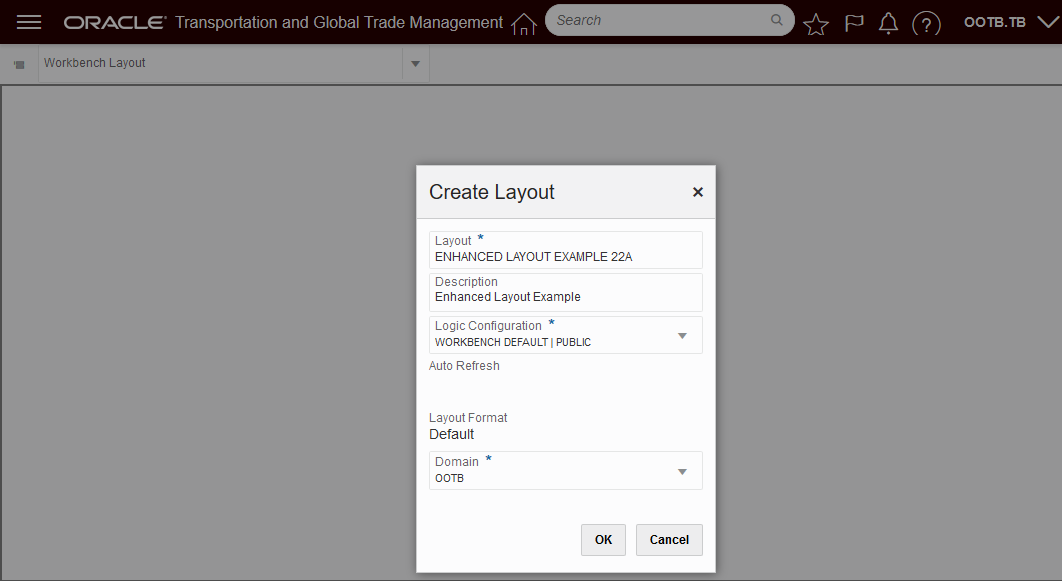The height and width of the screenshot is (581, 1062).
Task: Click the Workbench Layout selection field
Action: 220,63
